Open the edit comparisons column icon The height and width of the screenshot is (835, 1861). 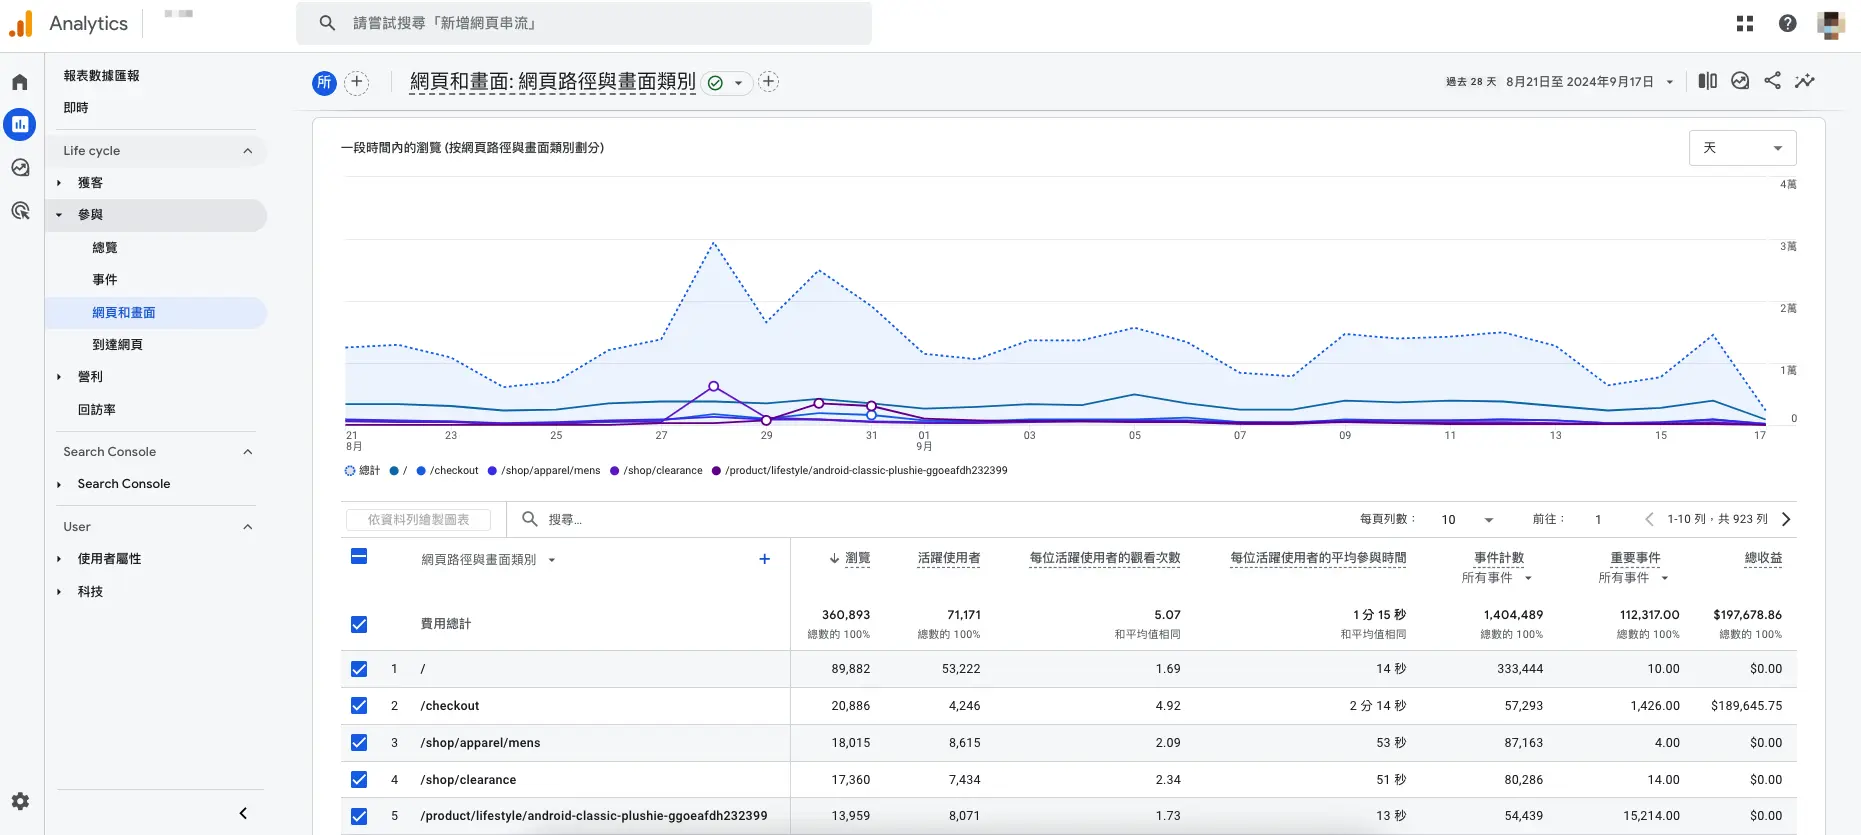[1708, 81]
